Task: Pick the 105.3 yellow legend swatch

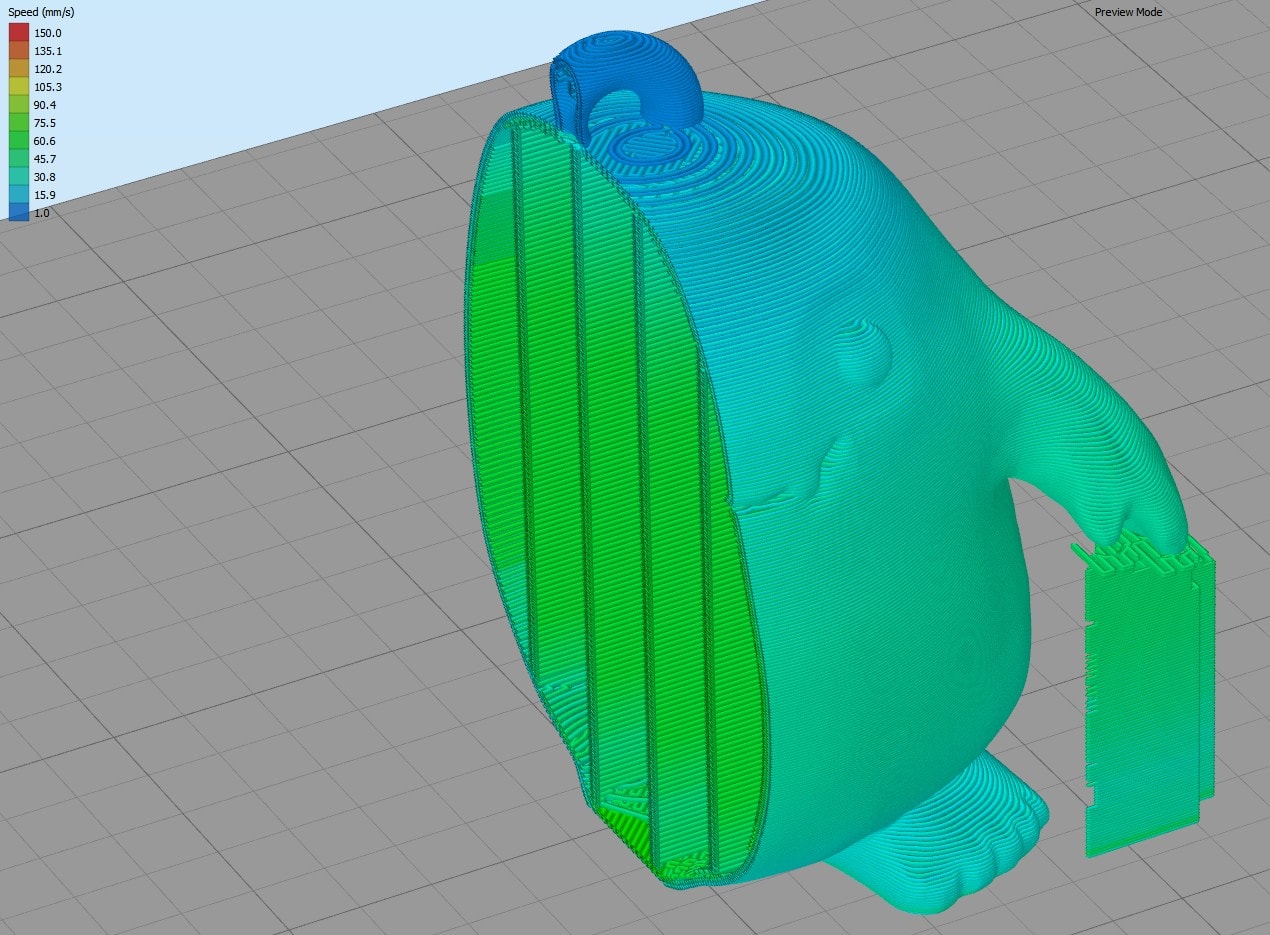Action: [19, 87]
